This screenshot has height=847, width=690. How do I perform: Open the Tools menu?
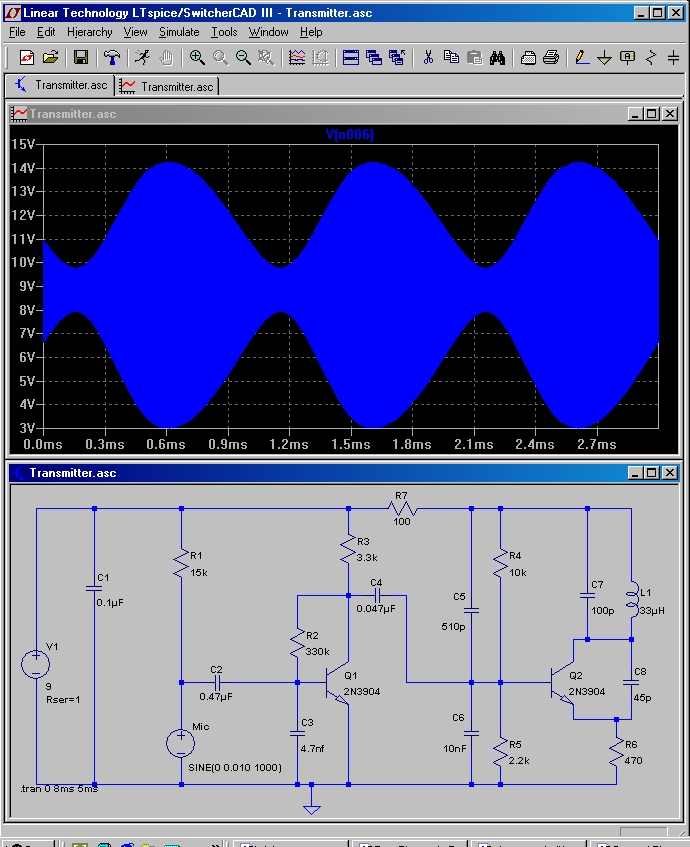(224, 32)
